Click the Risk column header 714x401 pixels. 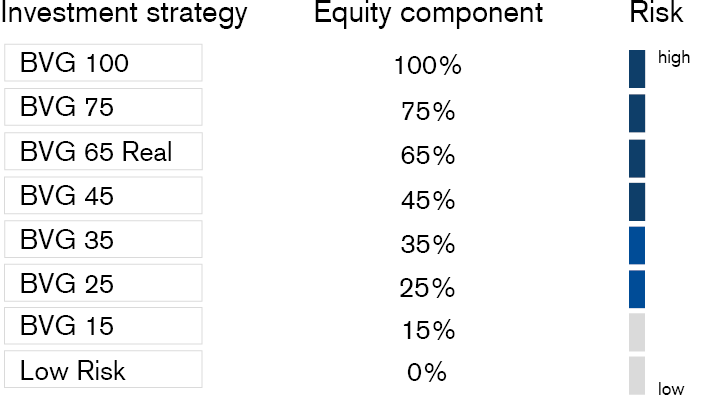[656, 13]
